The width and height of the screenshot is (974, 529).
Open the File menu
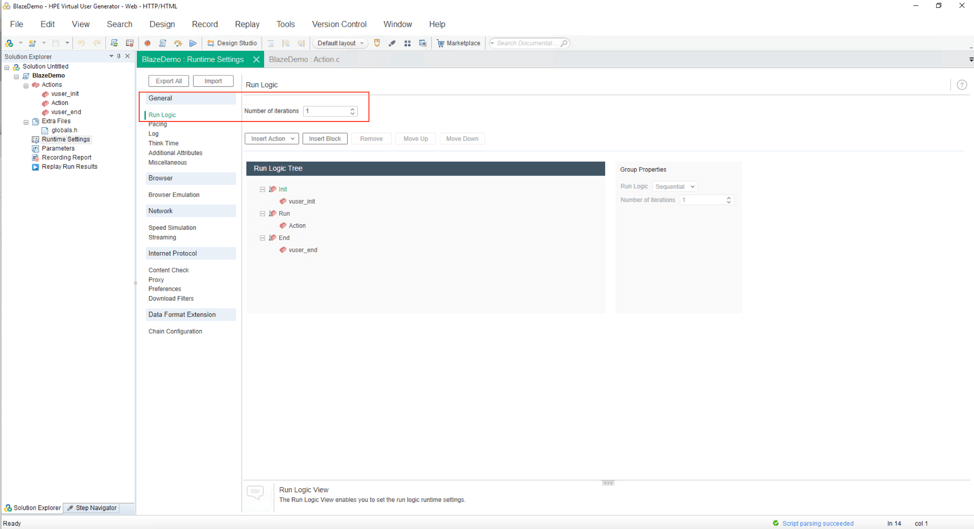click(17, 24)
